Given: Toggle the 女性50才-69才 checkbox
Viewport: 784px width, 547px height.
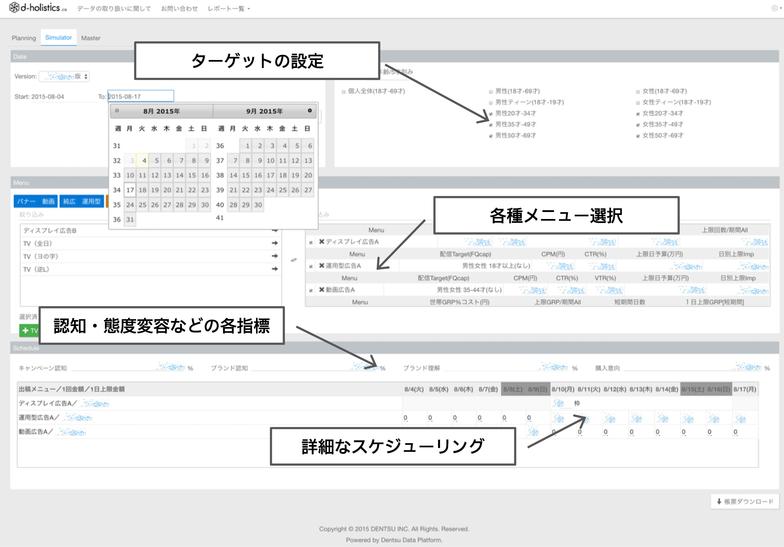Looking at the screenshot, I should click(x=638, y=135).
